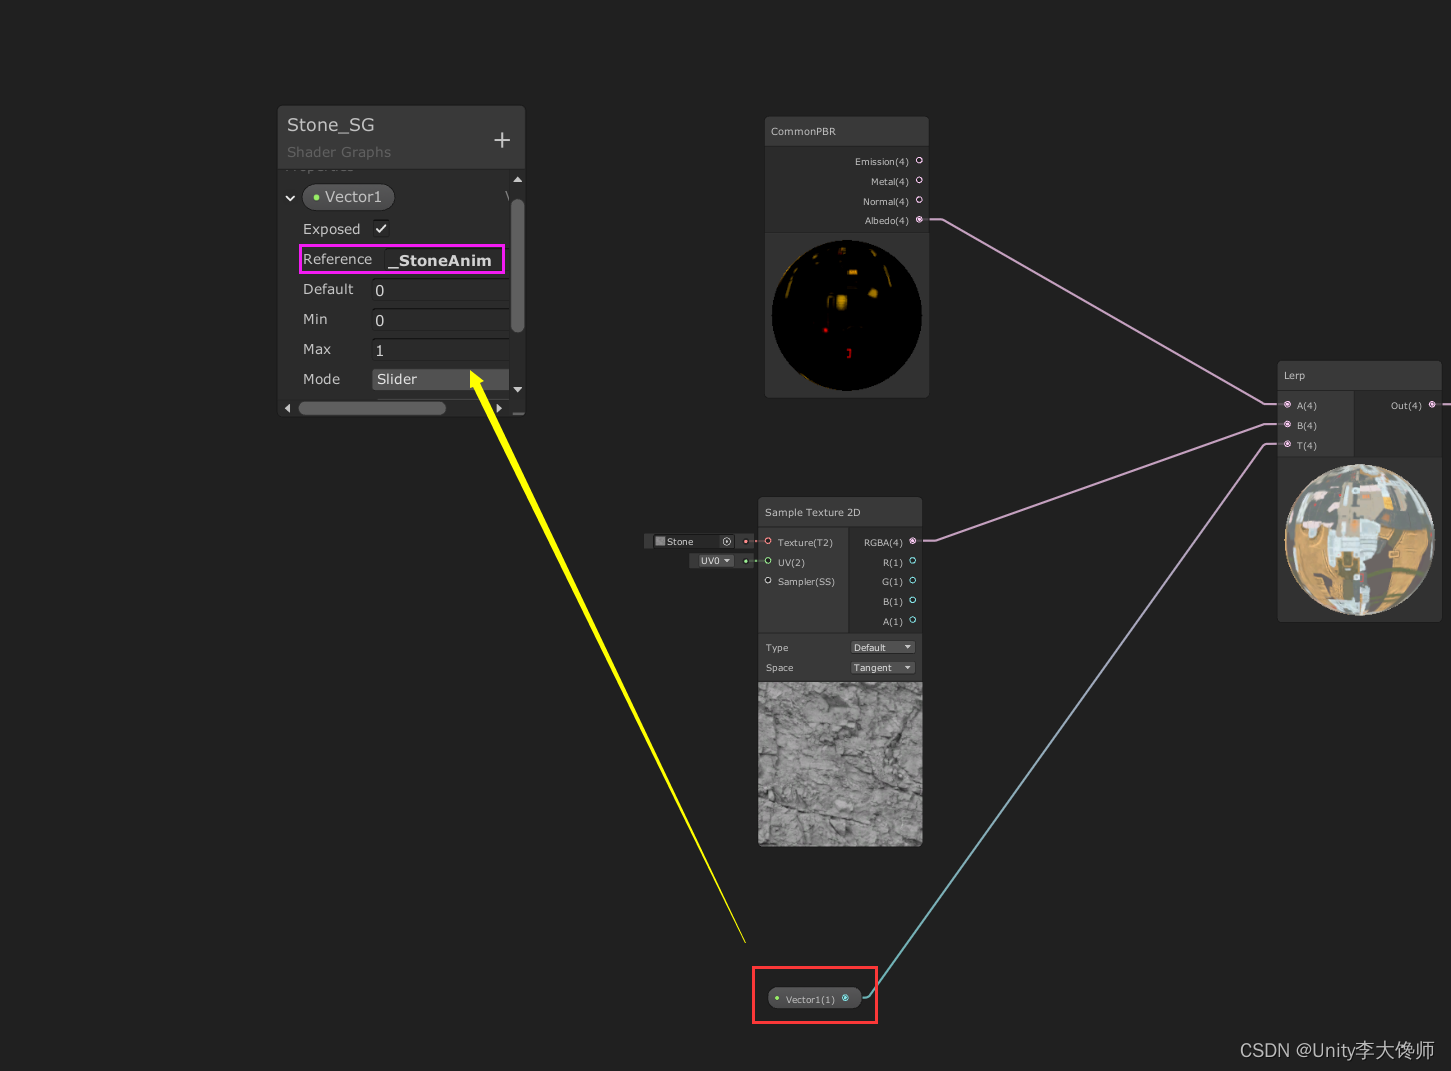
Task: Uncheck the Exposed checkbox
Action: 381,229
